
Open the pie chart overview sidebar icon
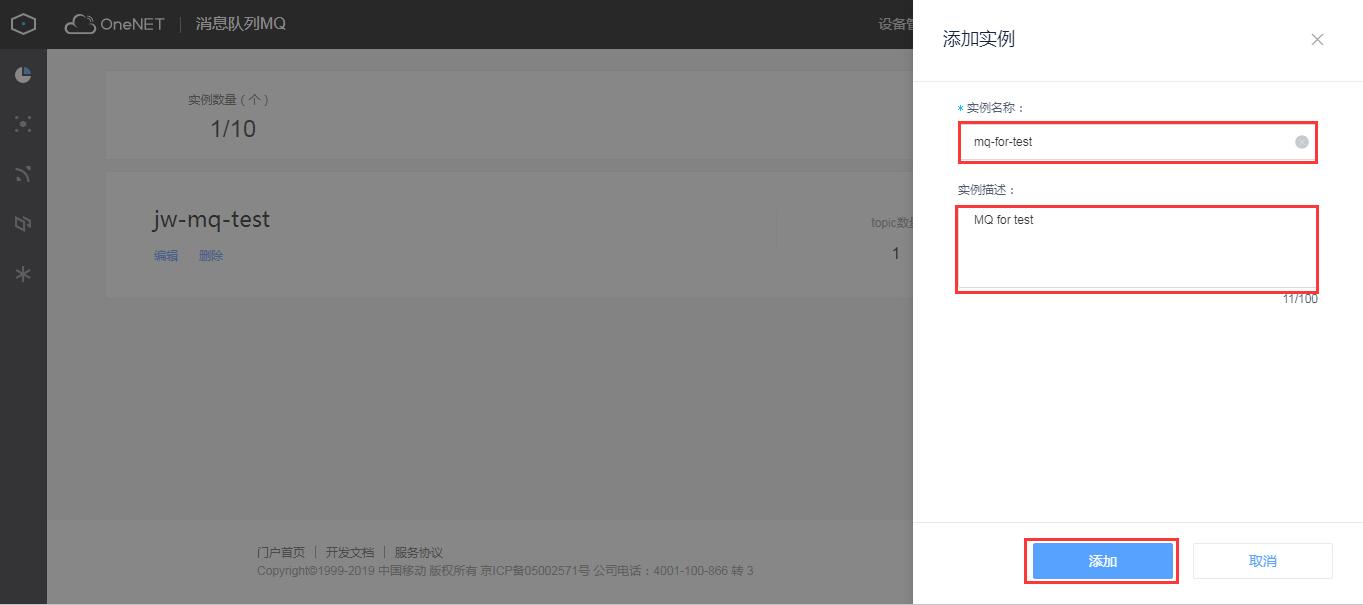tap(23, 75)
